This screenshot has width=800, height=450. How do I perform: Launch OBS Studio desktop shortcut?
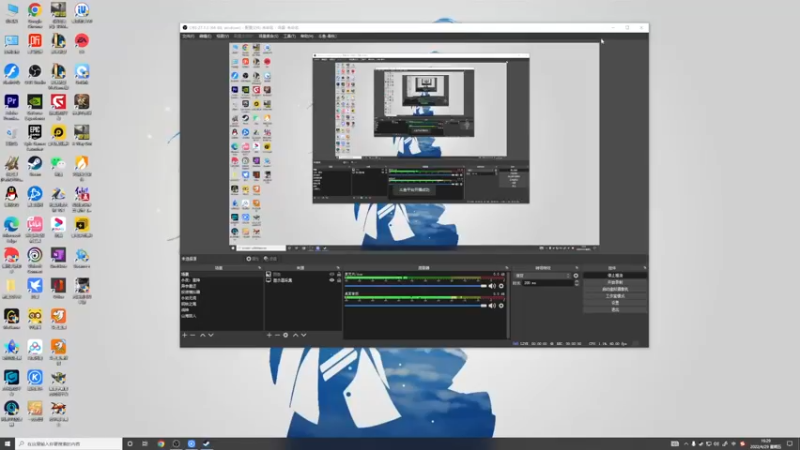[35, 74]
